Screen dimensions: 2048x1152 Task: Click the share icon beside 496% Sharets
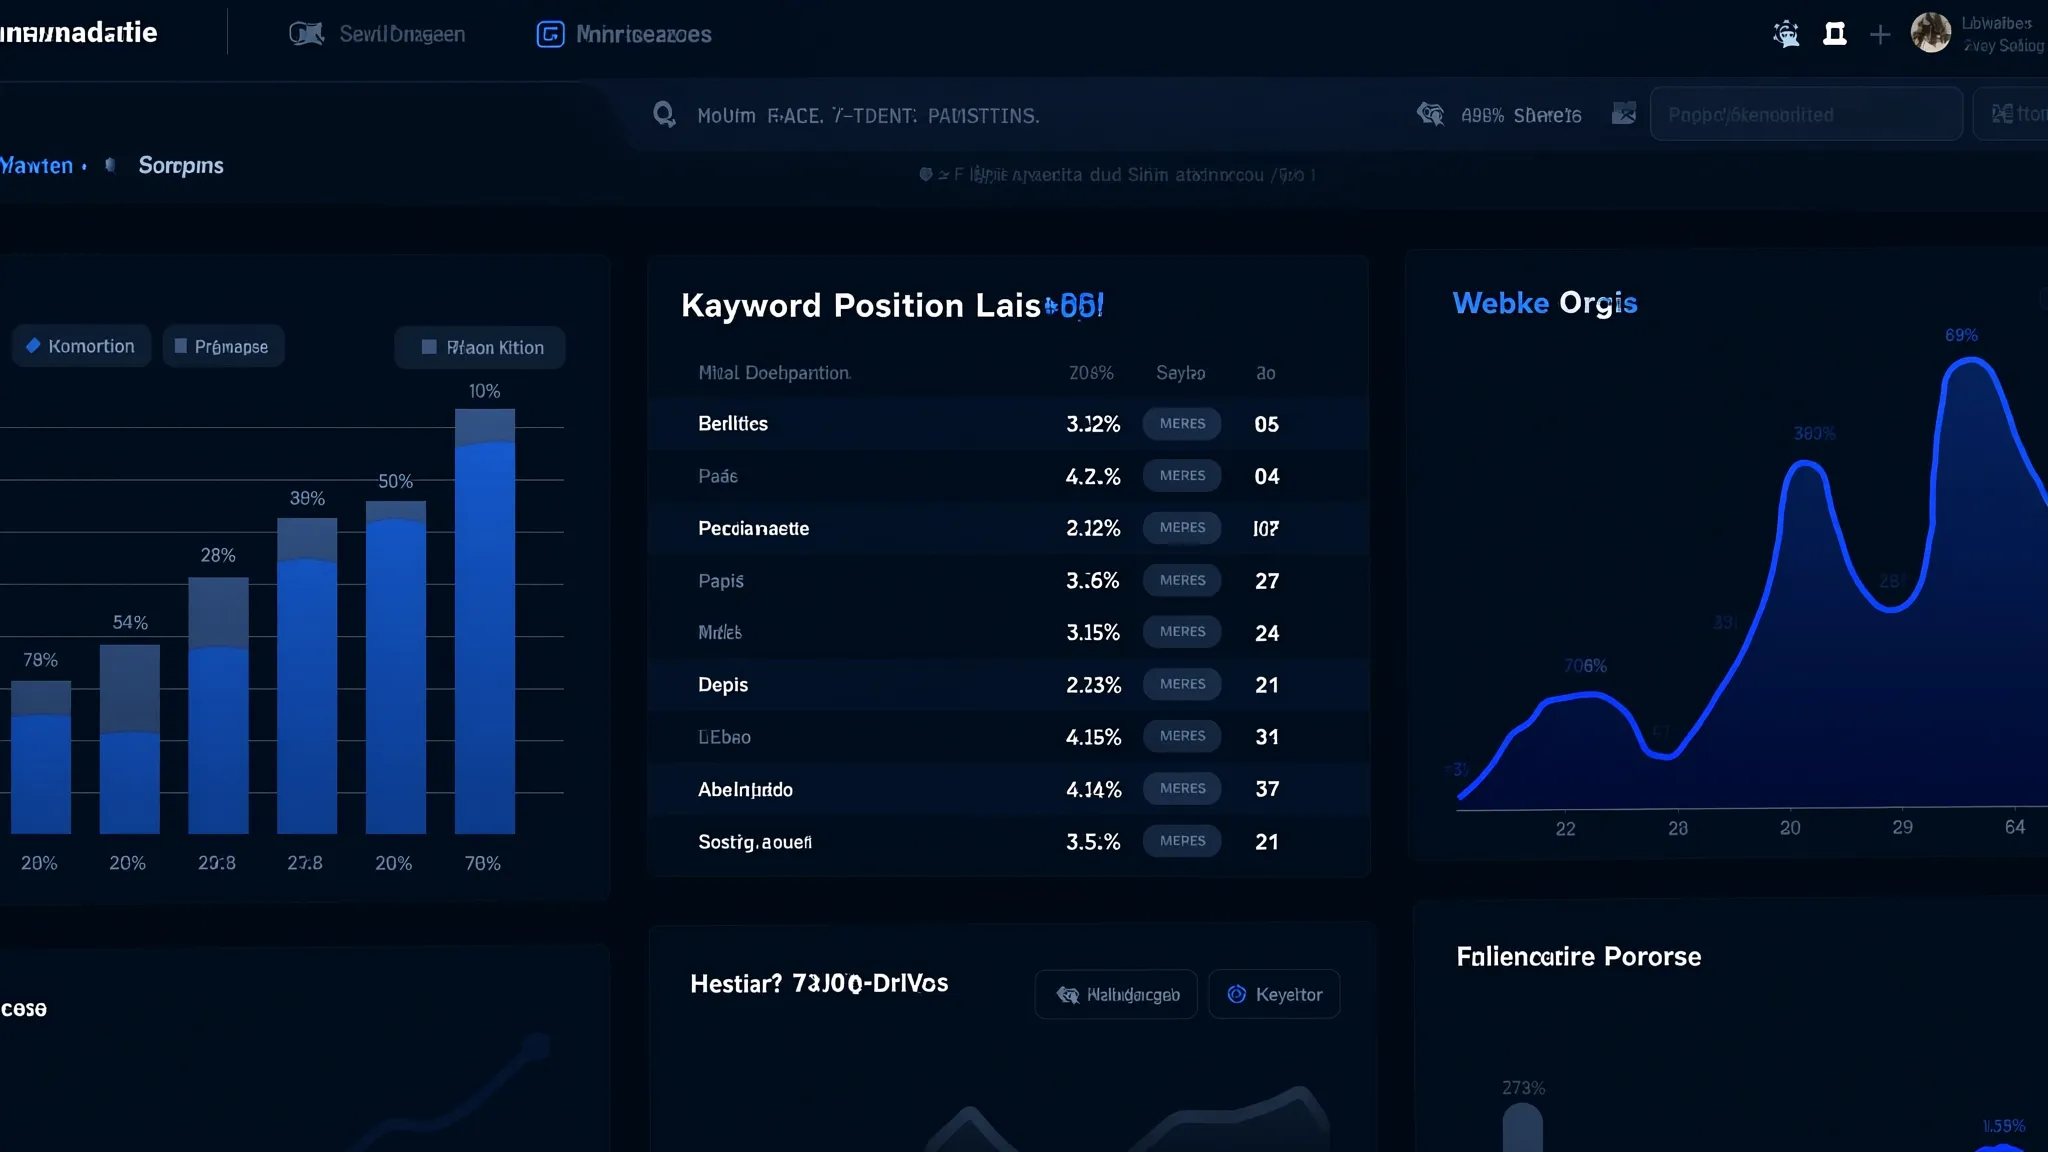point(1430,114)
